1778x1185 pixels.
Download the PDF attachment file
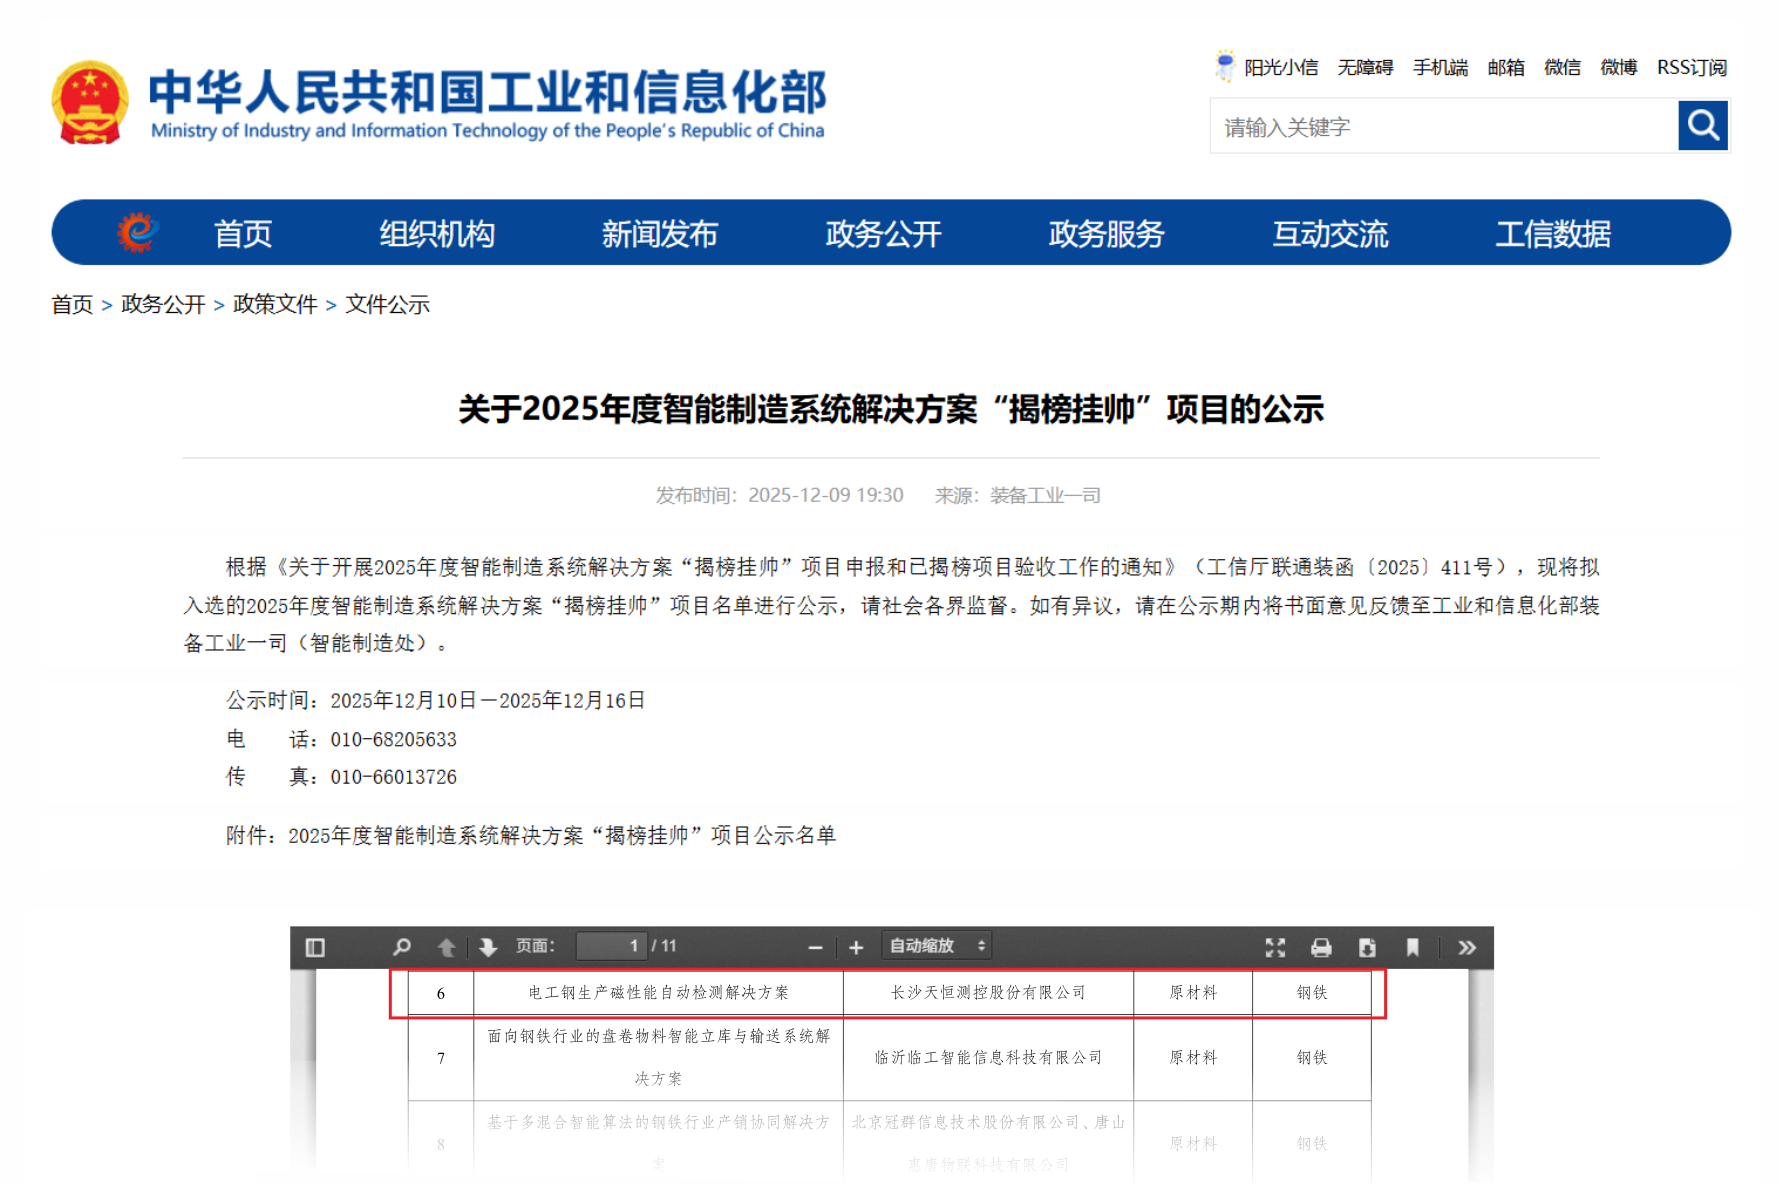(1366, 946)
